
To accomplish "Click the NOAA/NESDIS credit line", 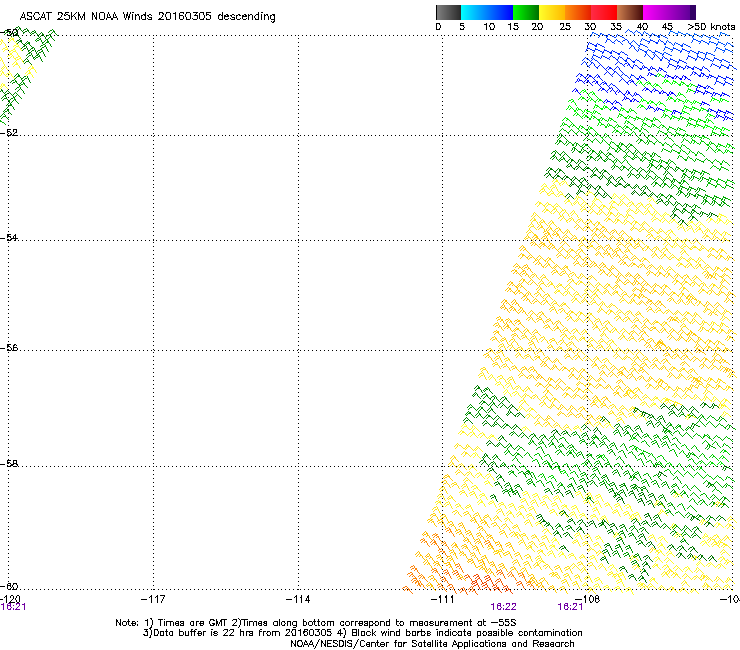I will tap(432, 644).
